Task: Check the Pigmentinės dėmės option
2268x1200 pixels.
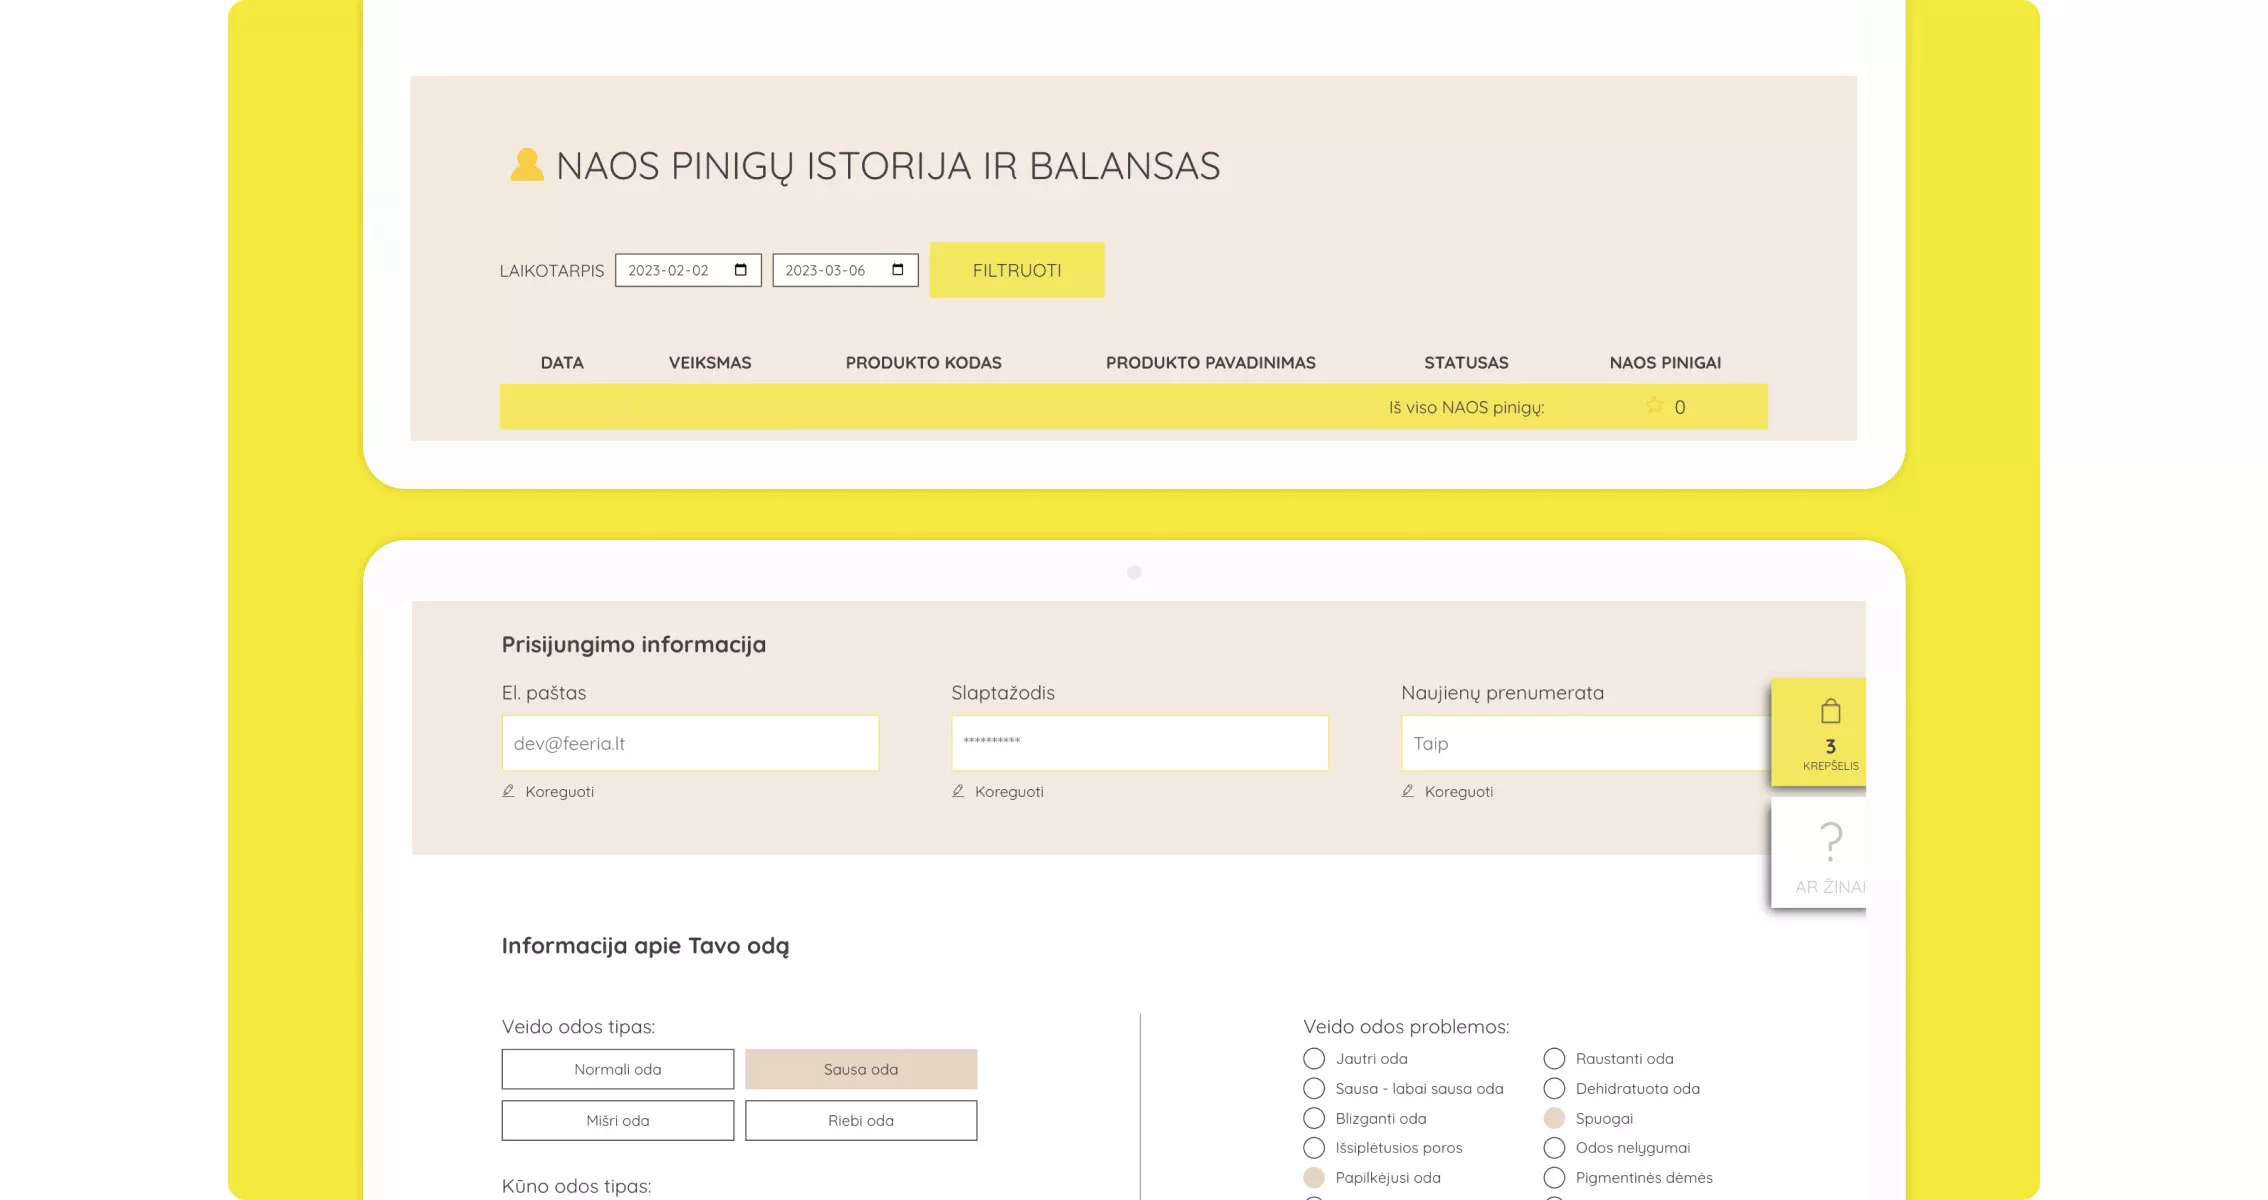Action: click(x=1554, y=1177)
